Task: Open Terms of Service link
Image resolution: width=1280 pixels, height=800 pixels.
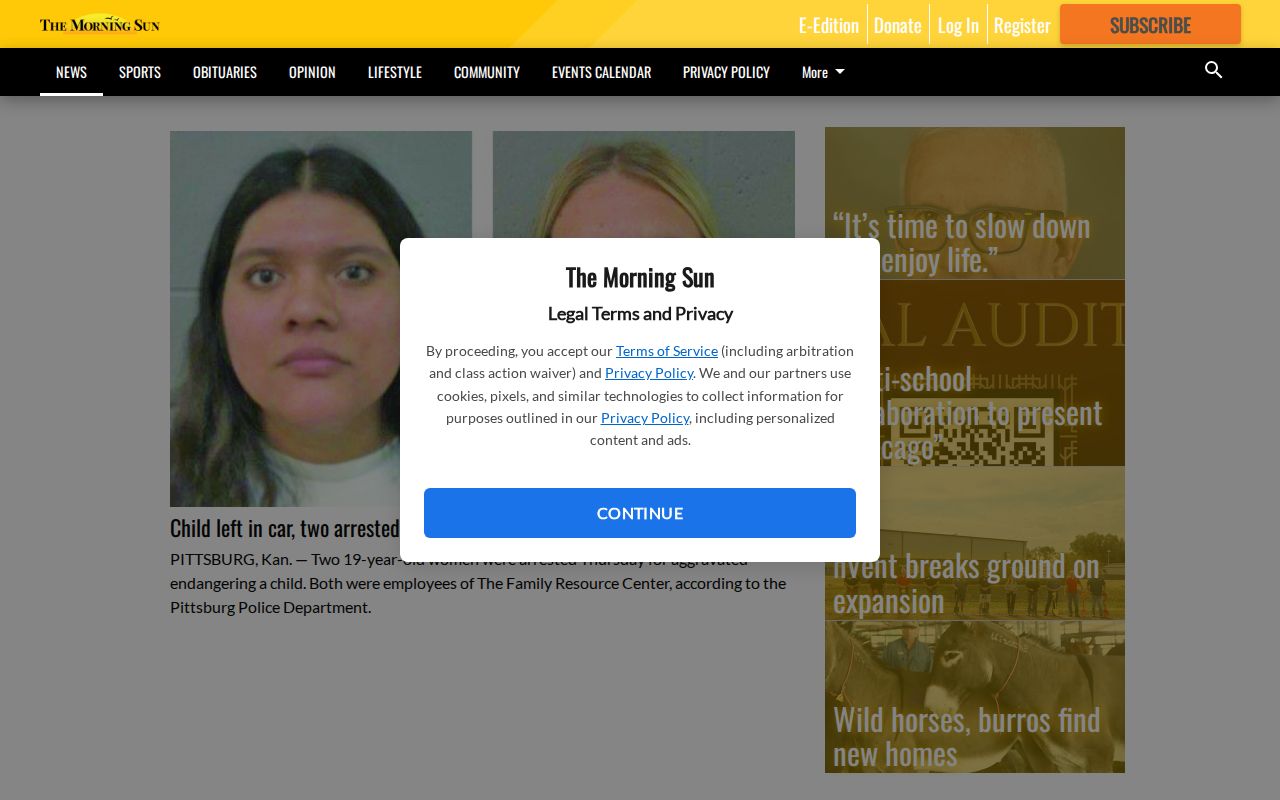Action: tap(667, 350)
